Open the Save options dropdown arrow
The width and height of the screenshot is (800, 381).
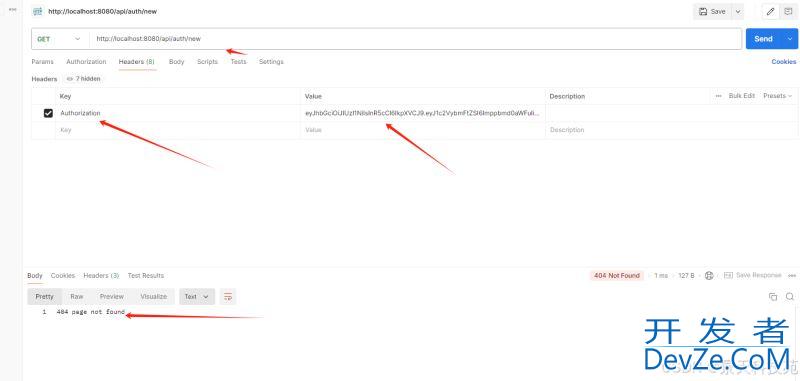[x=738, y=11]
